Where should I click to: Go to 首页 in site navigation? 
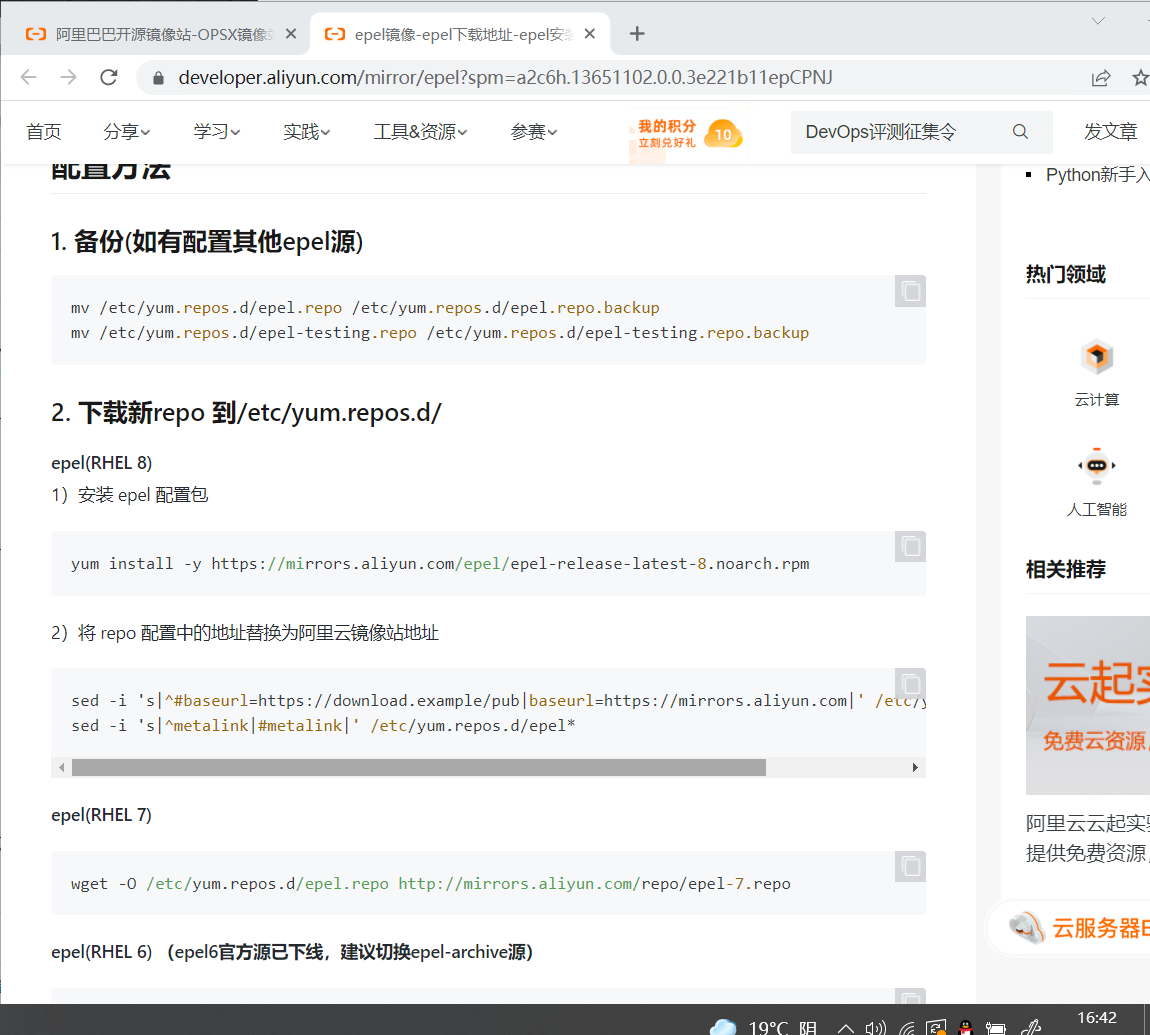(x=44, y=132)
